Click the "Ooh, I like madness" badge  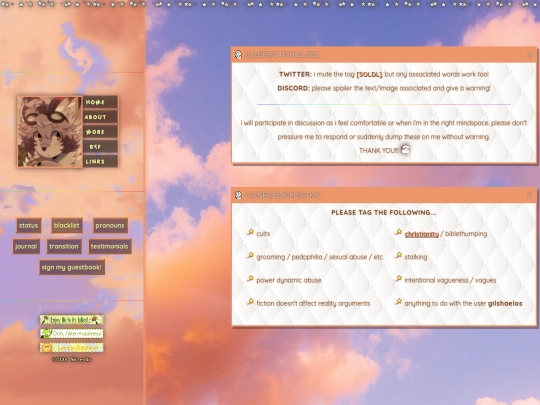pos(72,334)
